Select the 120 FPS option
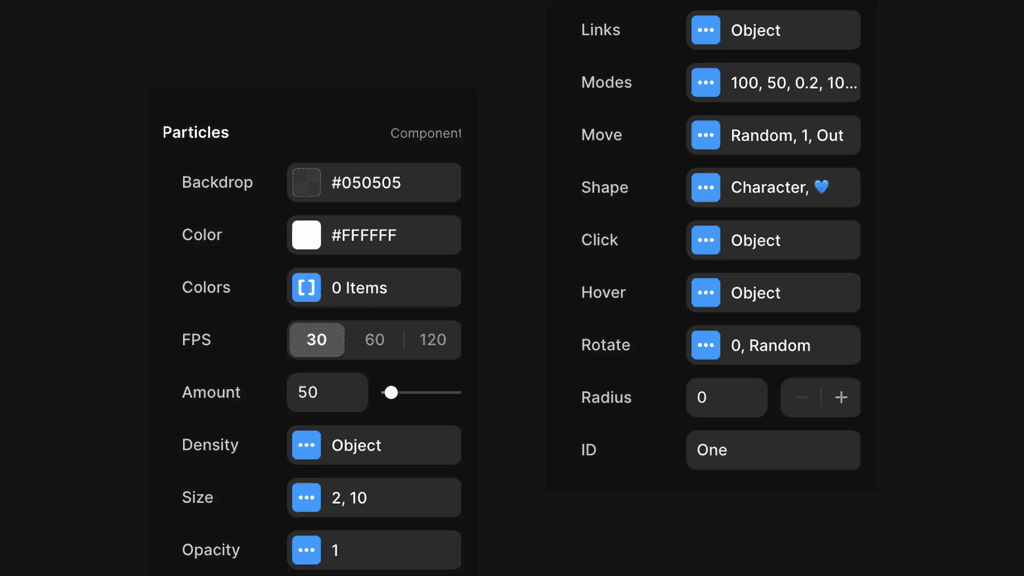Viewport: 1024px width, 576px height. [x=432, y=340]
